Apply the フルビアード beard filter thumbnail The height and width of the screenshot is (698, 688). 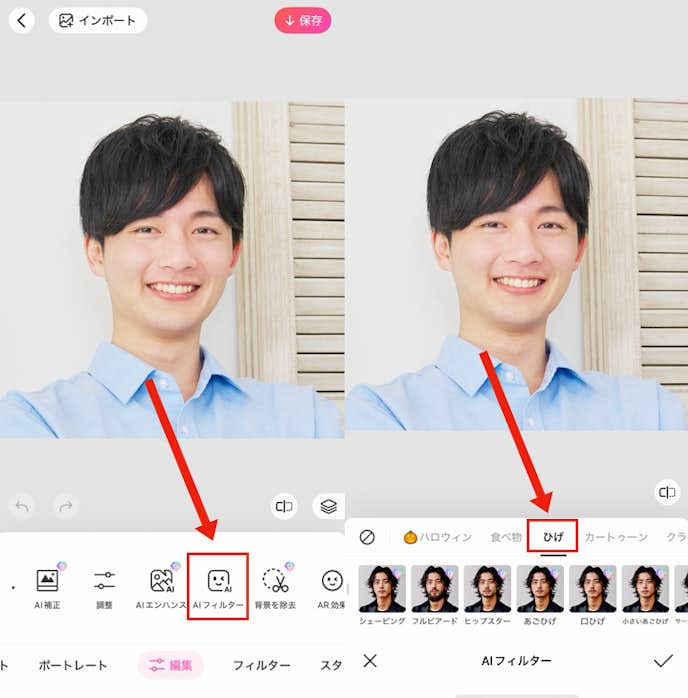click(x=435, y=589)
